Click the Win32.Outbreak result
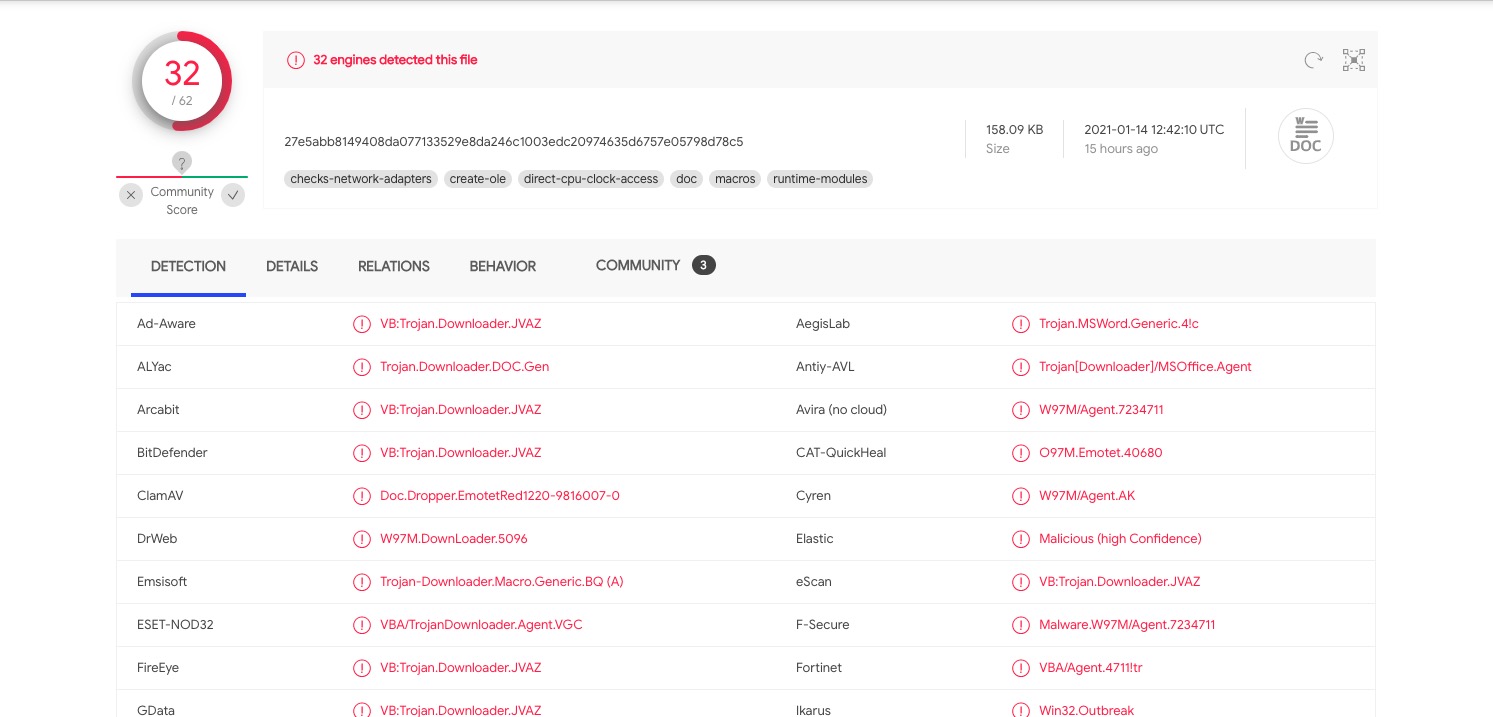Image resolution: width=1493 pixels, height=717 pixels. [1087, 710]
